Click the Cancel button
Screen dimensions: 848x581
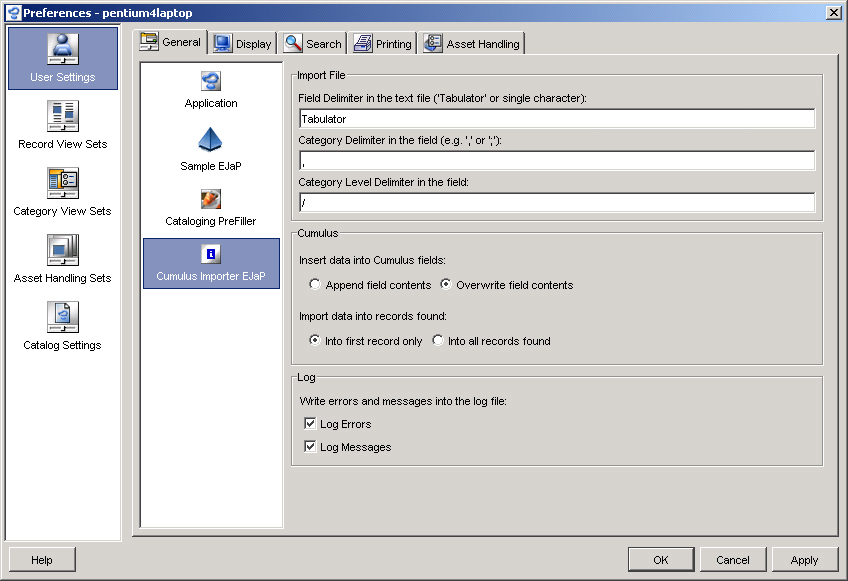[x=733, y=559]
